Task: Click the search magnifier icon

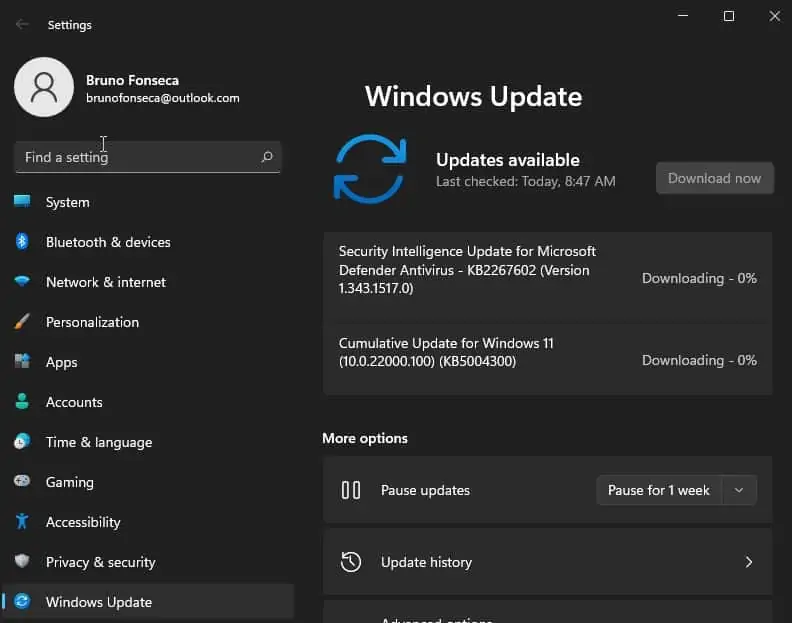Action: pyautogui.click(x=267, y=157)
